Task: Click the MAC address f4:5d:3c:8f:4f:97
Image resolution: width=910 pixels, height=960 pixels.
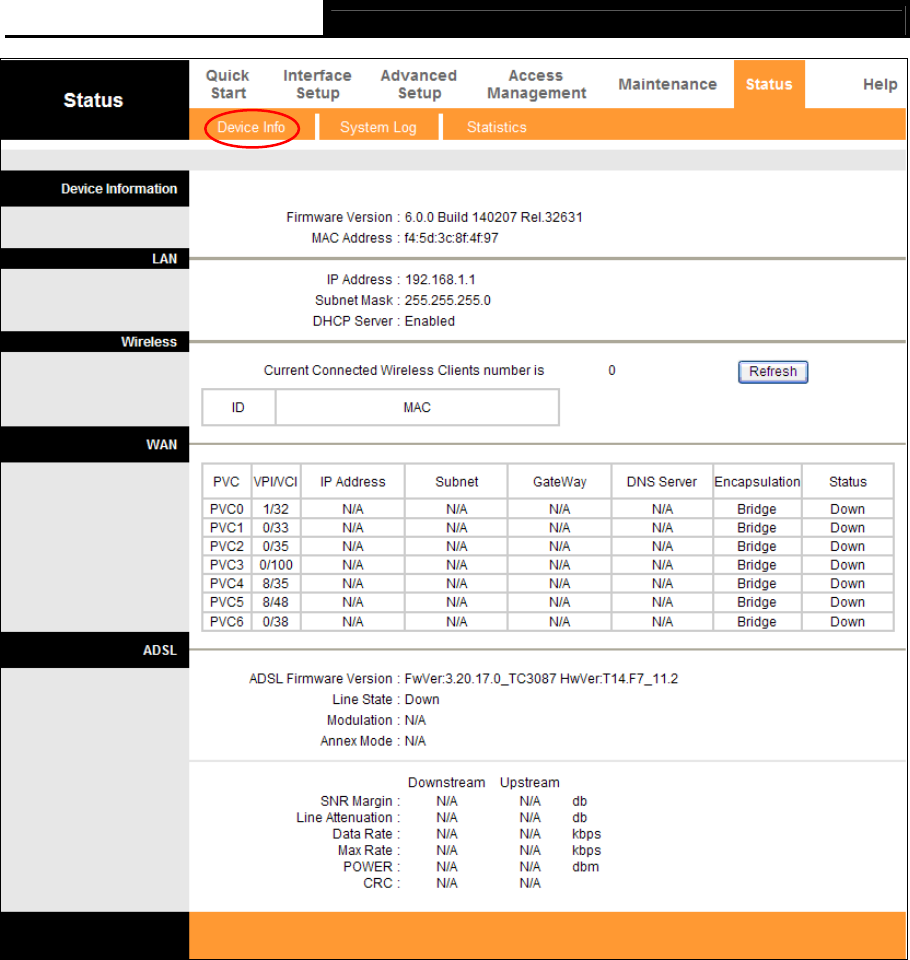Action: (x=451, y=238)
